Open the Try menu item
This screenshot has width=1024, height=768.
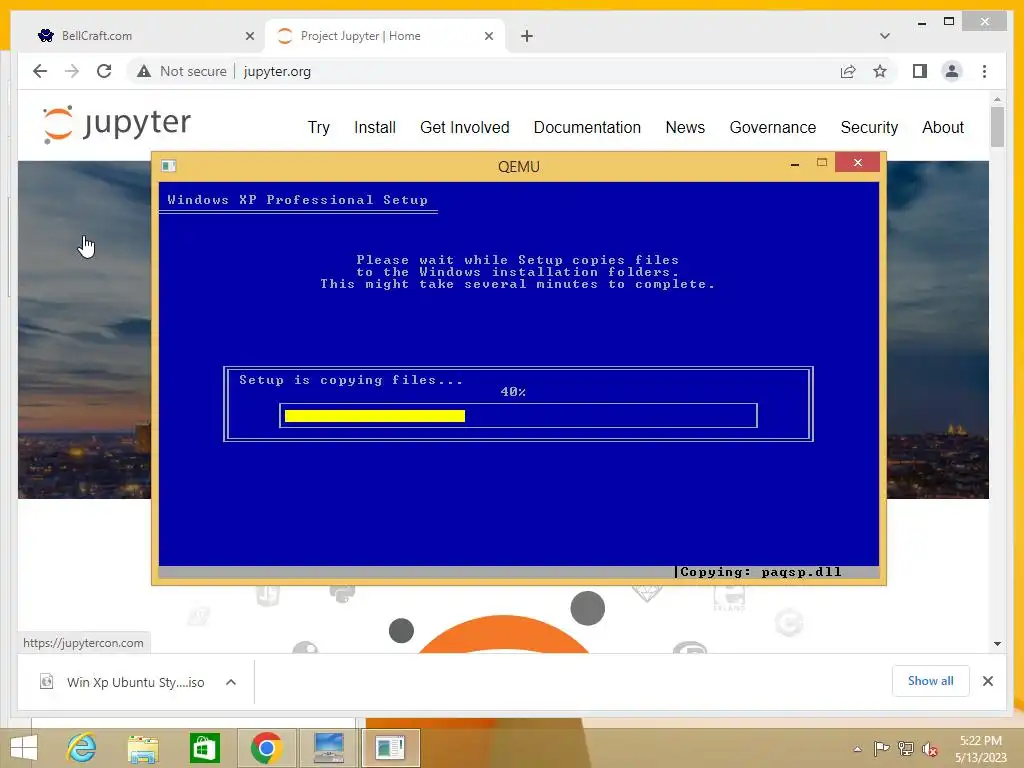[x=319, y=127]
